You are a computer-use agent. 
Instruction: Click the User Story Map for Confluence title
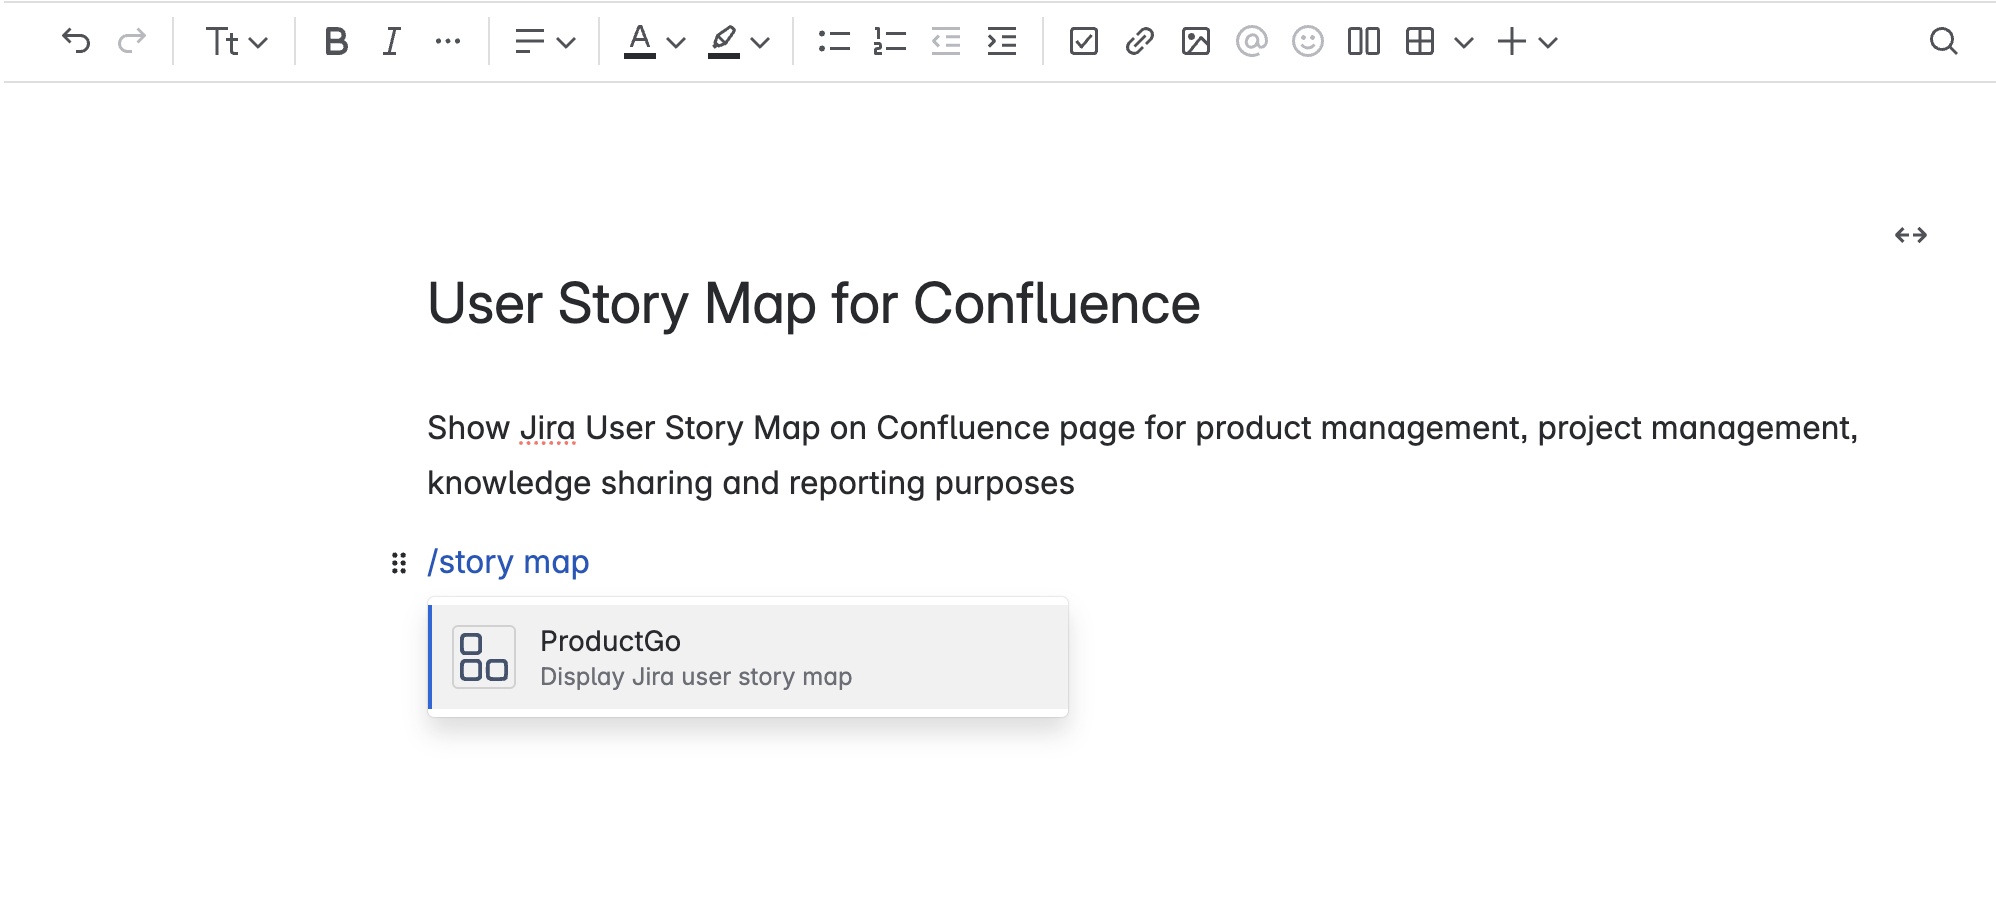[x=813, y=304]
